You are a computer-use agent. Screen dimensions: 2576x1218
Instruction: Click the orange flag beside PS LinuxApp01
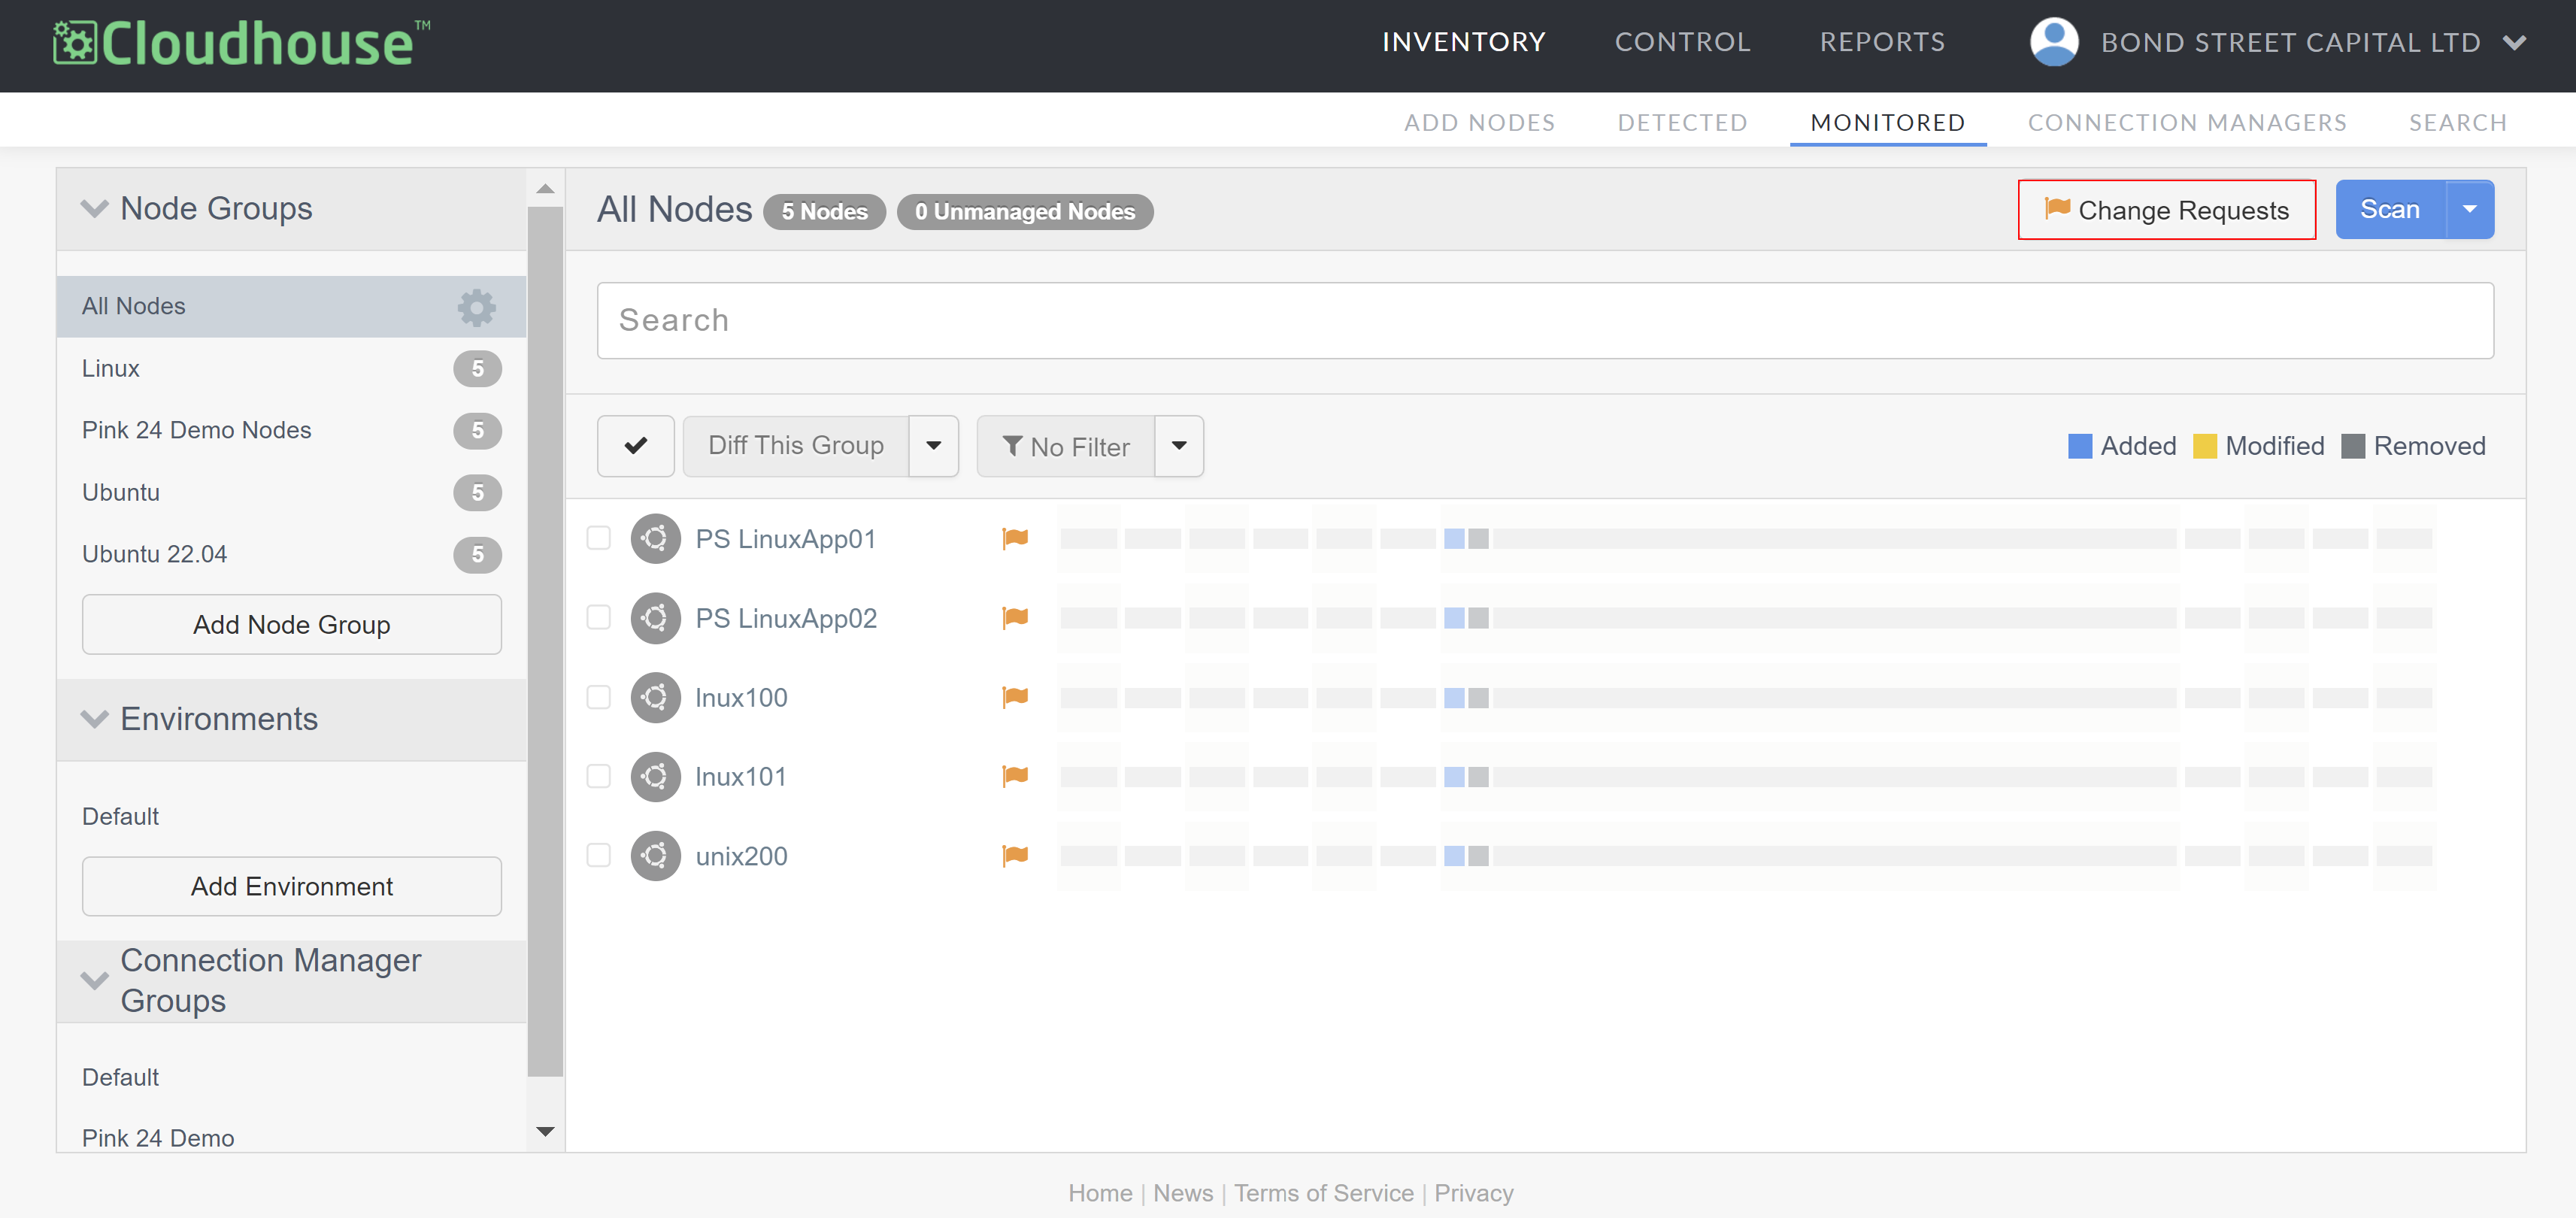pos(1015,538)
